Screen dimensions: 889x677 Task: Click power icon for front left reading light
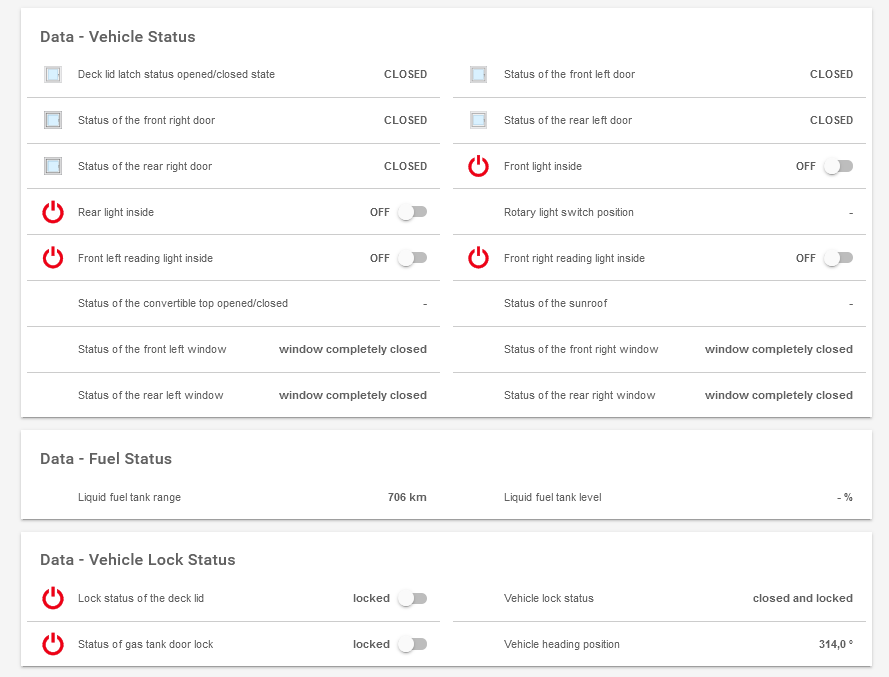coord(53,258)
